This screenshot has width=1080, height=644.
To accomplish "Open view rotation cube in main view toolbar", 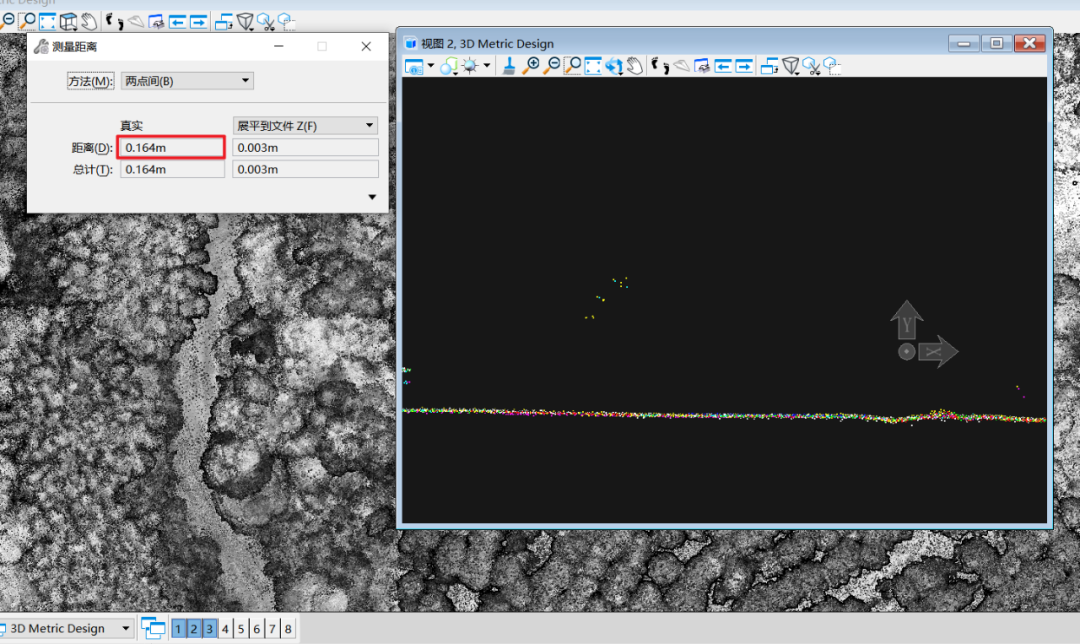I will [68, 22].
